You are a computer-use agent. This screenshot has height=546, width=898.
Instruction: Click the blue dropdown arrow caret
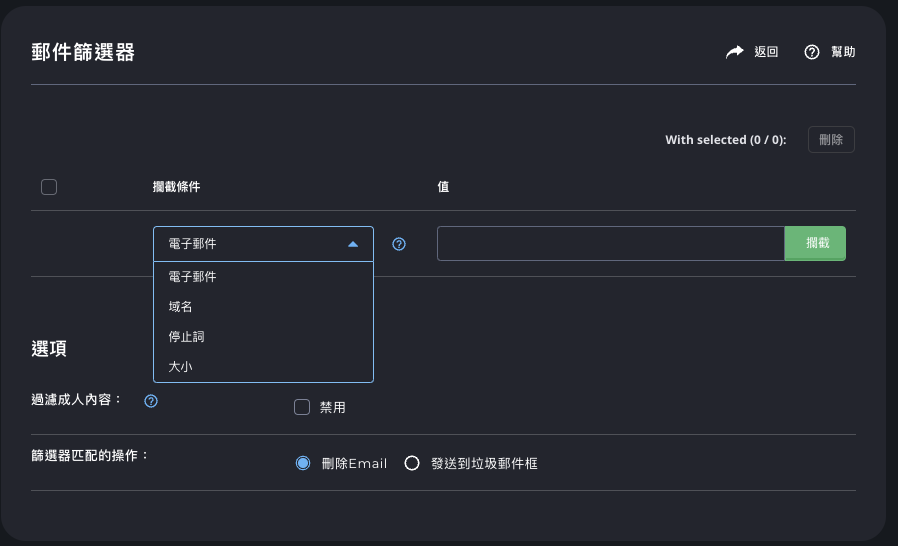tap(353, 244)
